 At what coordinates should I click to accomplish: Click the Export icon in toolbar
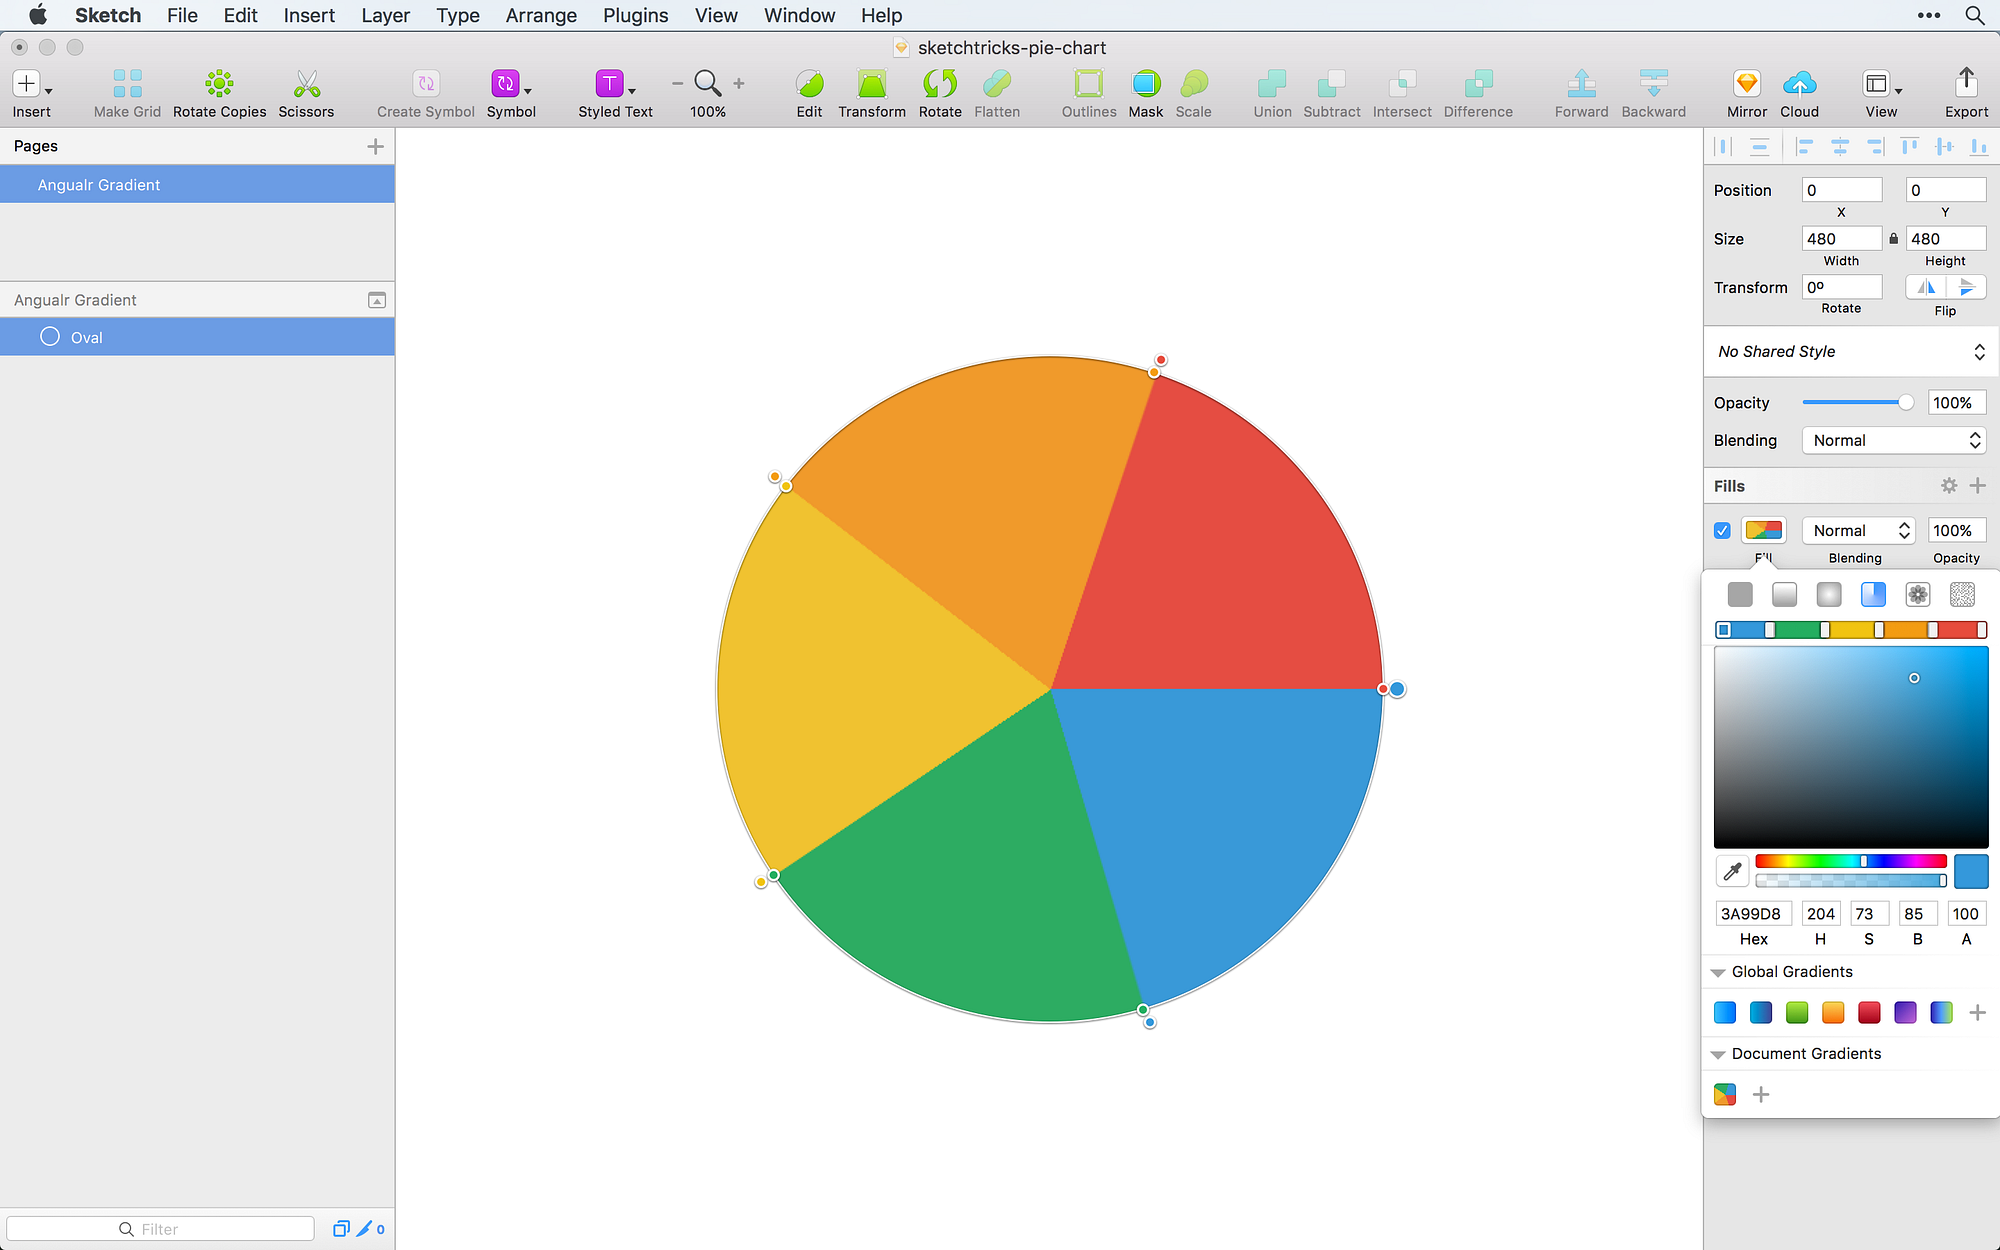click(1965, 84)
